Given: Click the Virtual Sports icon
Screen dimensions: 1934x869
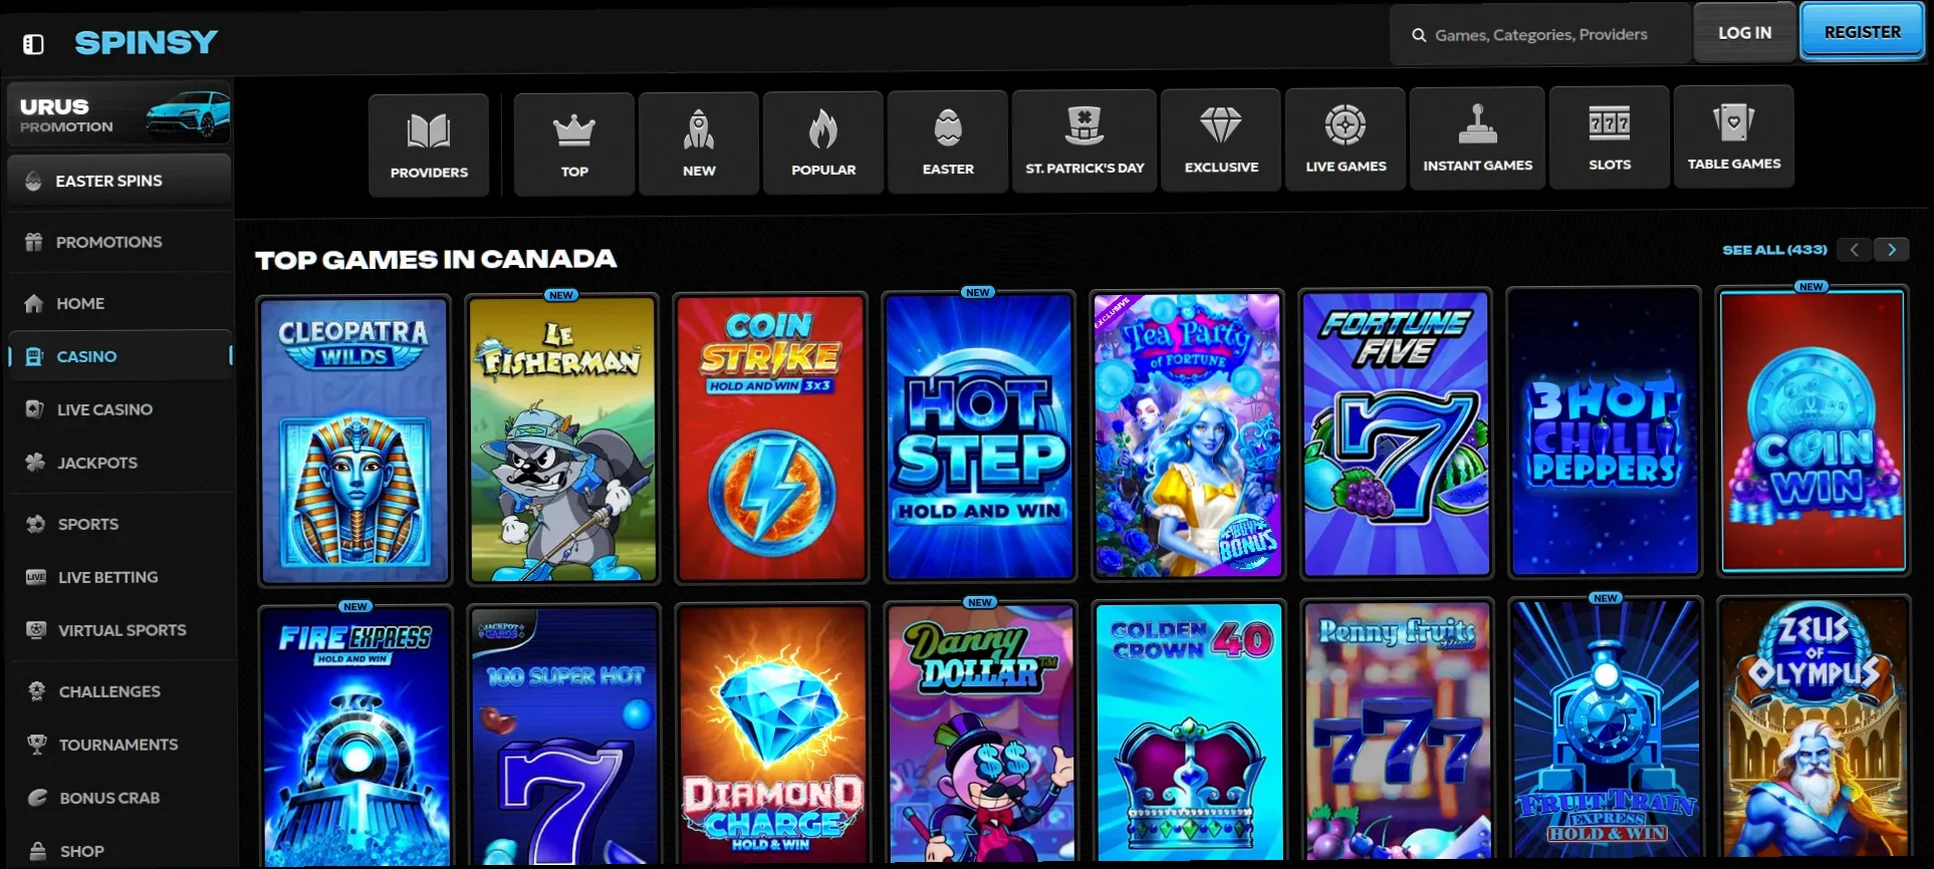Looking at the screenshot, I should point(36,630).
